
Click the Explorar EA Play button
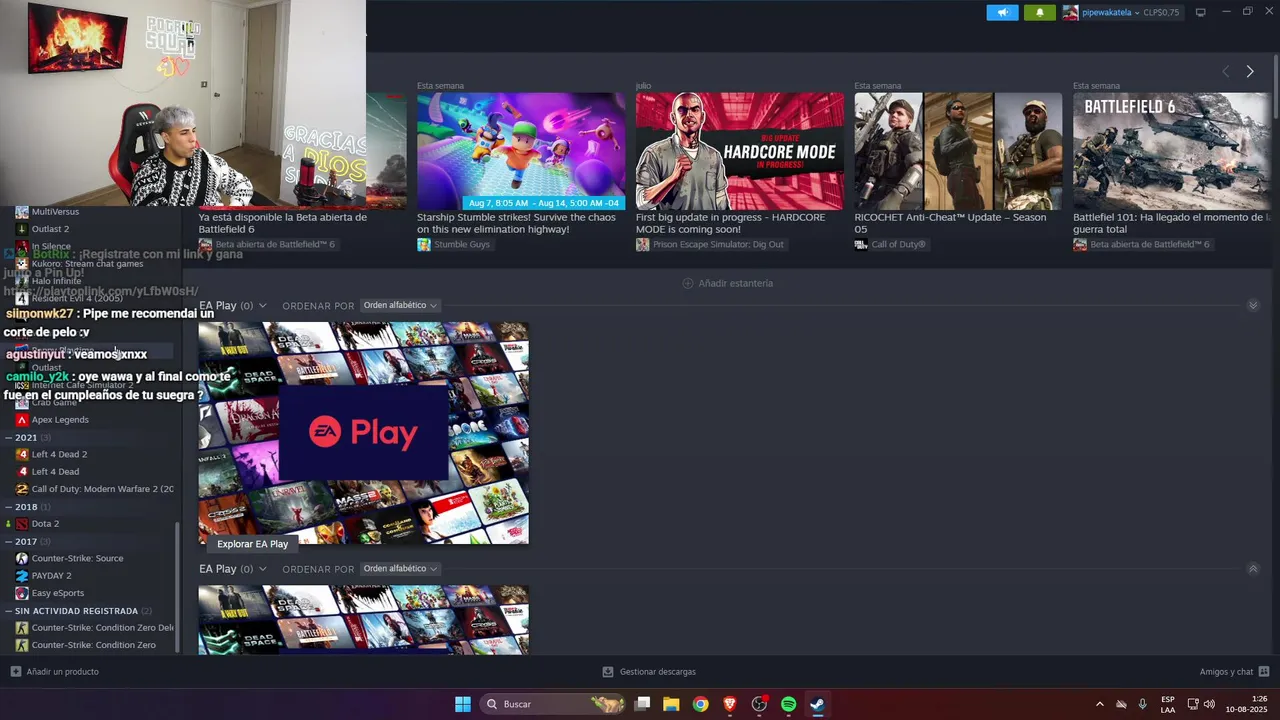tap(252, 544)
